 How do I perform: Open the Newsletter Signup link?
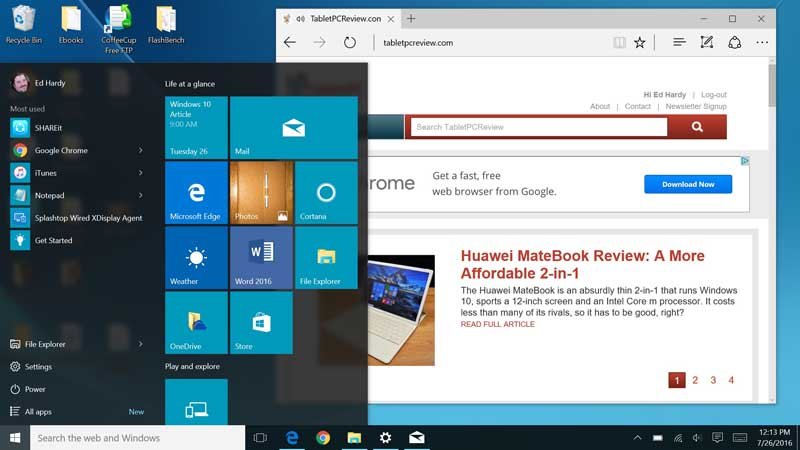696,106
